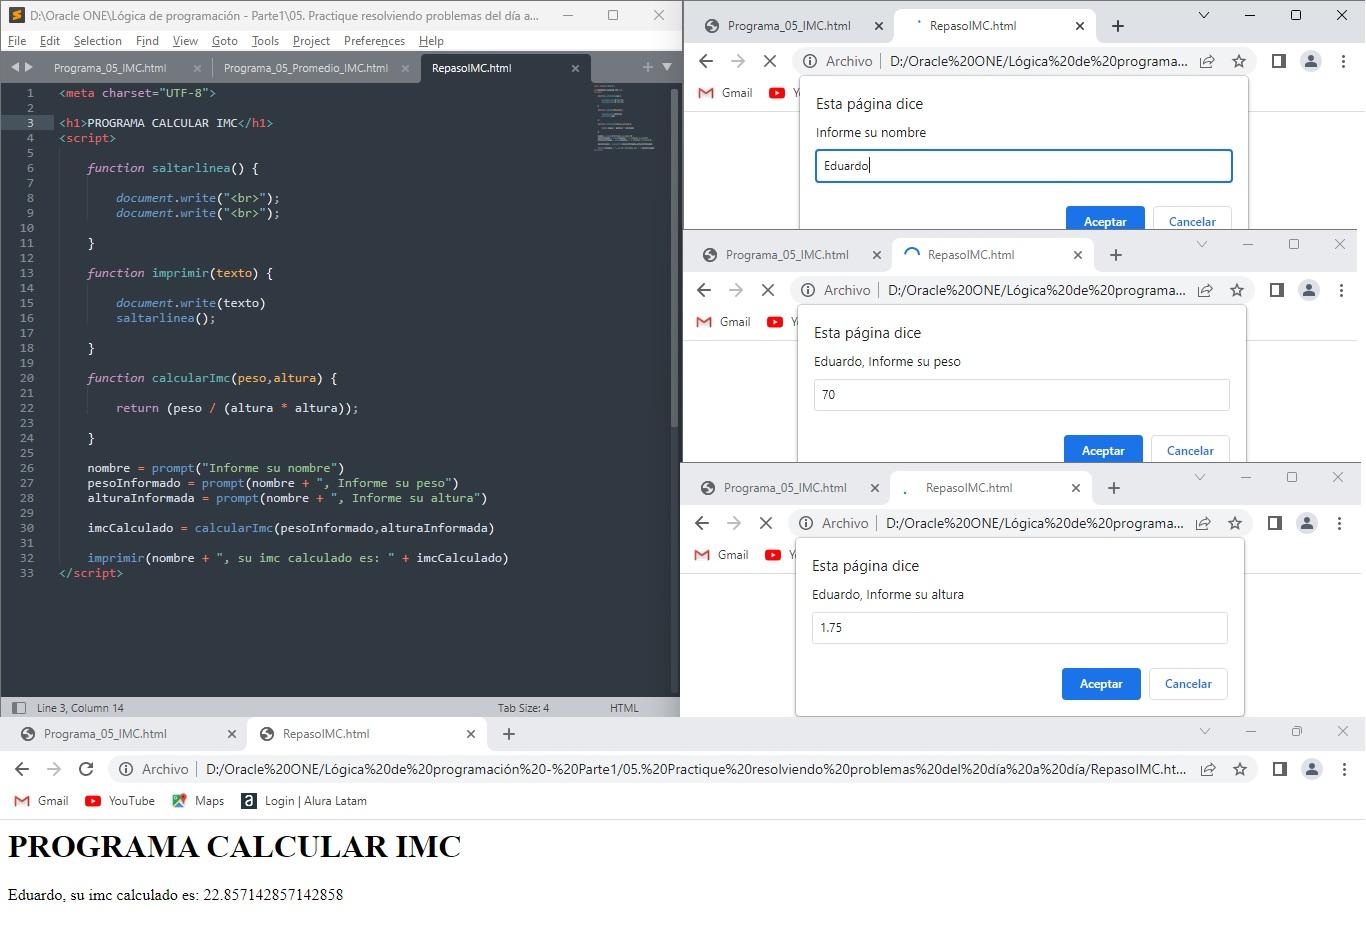Open the Selection menu
Screen dimensions: 1366x932
click(98, 41)
